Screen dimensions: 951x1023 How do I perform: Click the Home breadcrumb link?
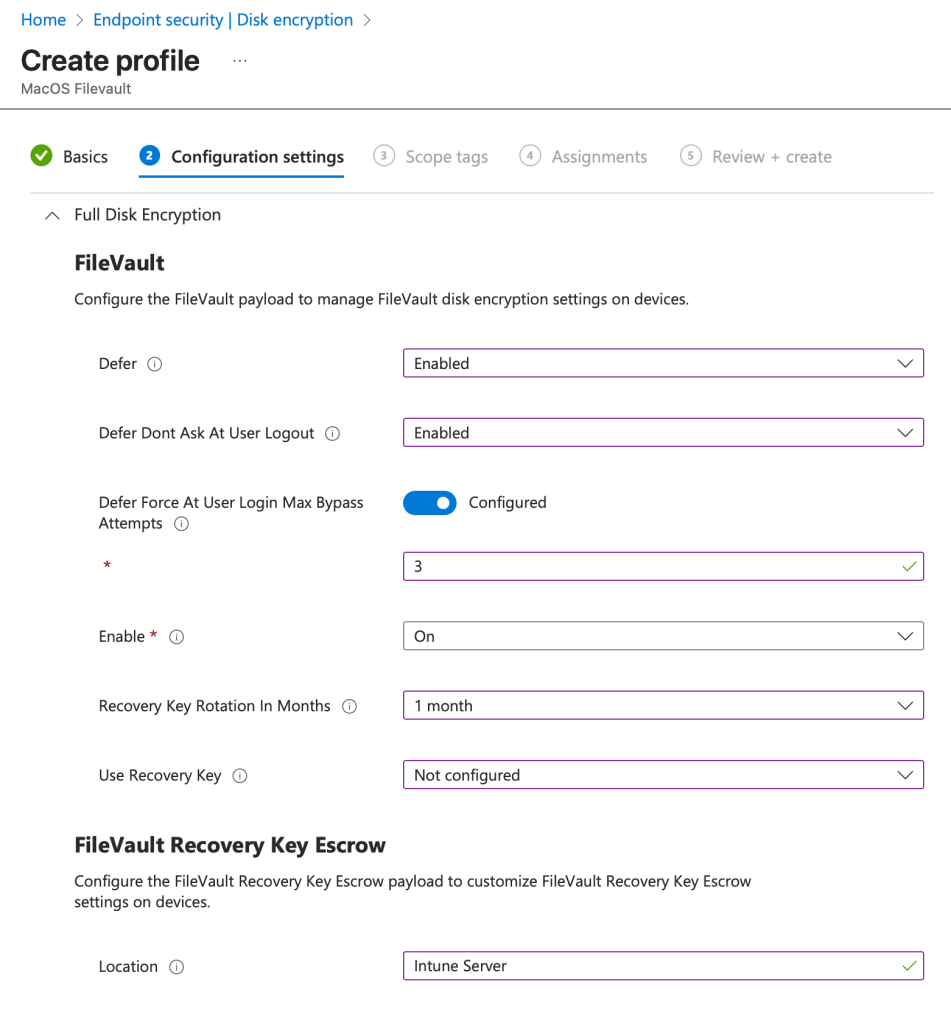(43, 20)
